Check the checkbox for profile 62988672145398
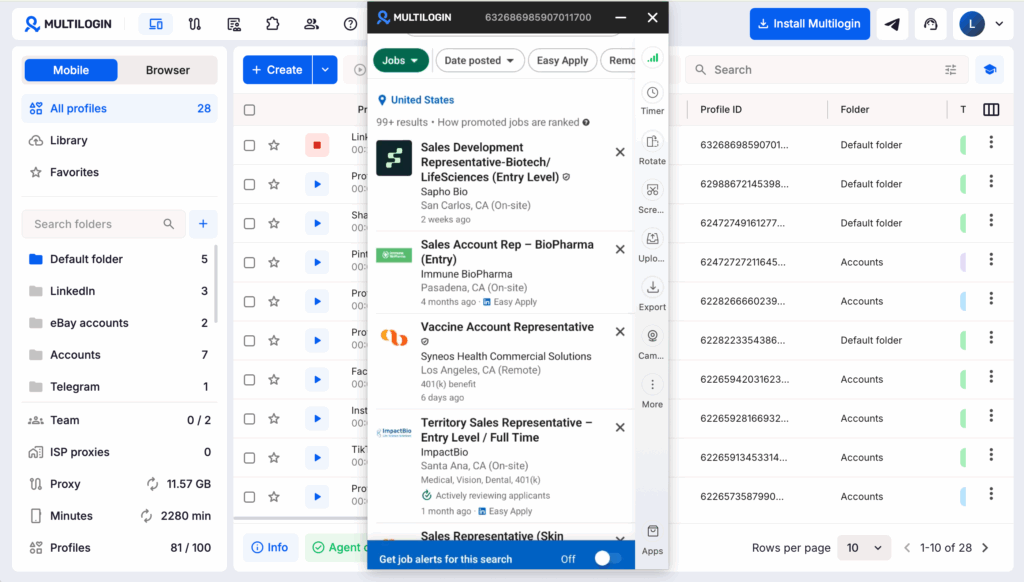The height and width of the screenshot is (582, 1024). coord(249,184)
